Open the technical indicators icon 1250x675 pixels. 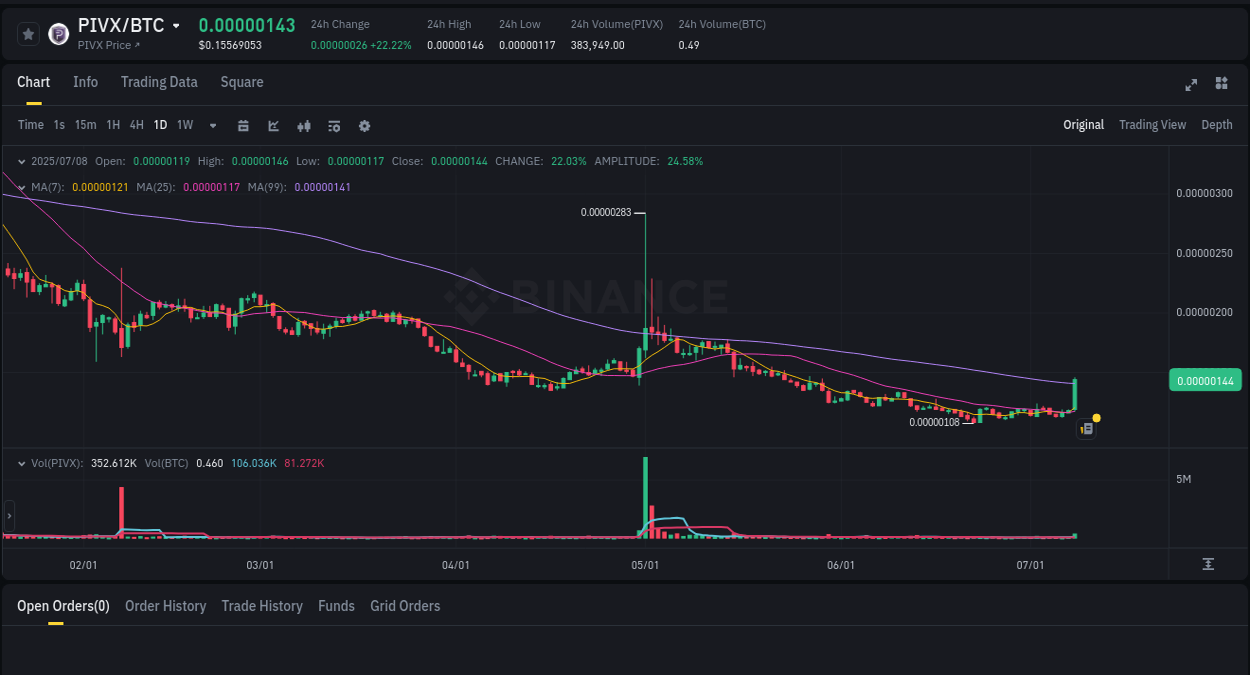[x=333, y=125]
